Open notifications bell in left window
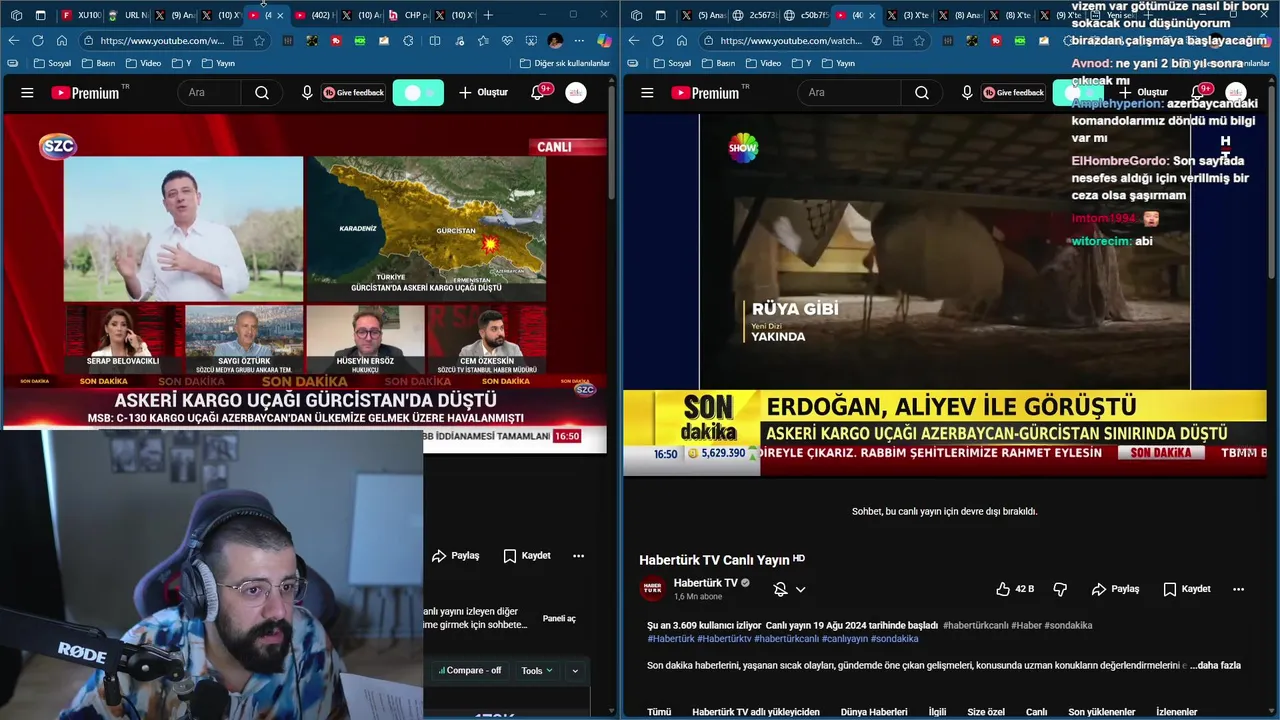 click(x=539, y=93)
